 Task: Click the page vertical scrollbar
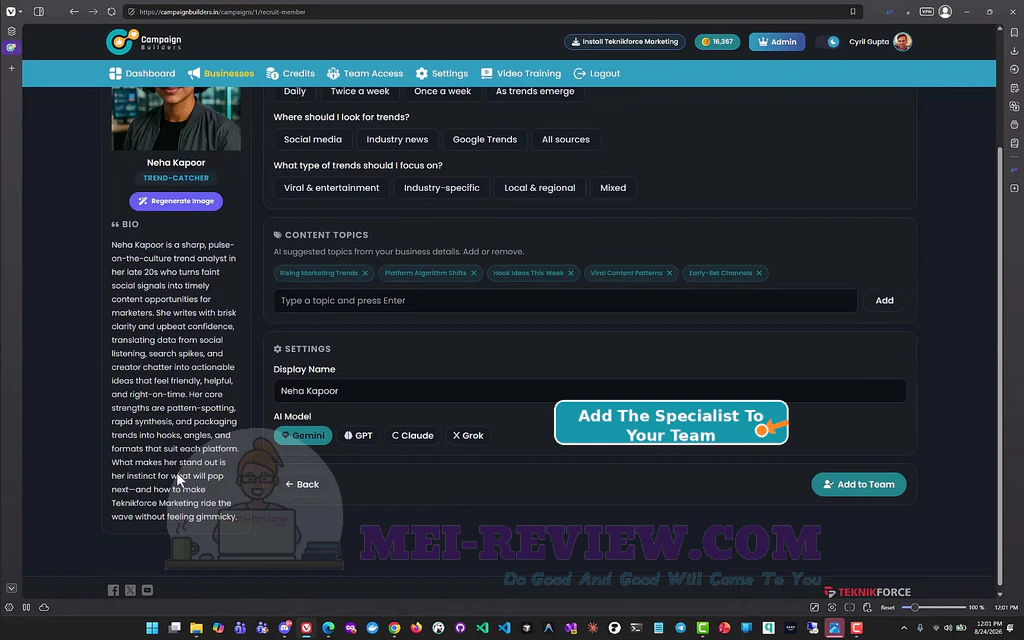click(x=1000, y=366)
